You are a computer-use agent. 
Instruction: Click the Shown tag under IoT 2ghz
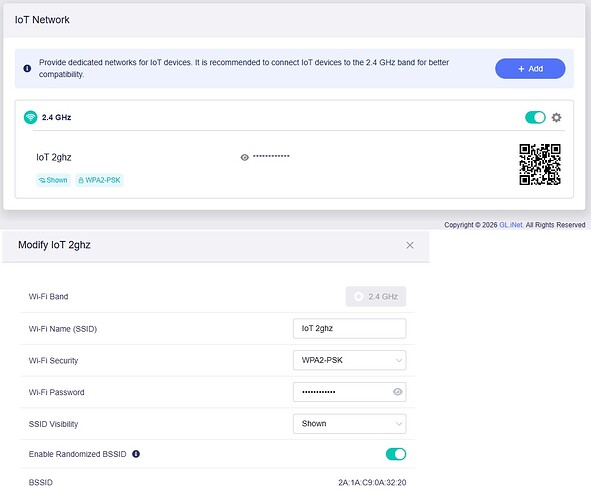(x=53, y=180)
